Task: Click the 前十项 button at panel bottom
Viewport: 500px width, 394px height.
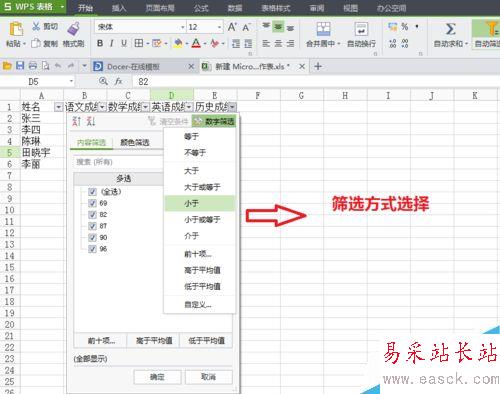Action: coord(101,341)
